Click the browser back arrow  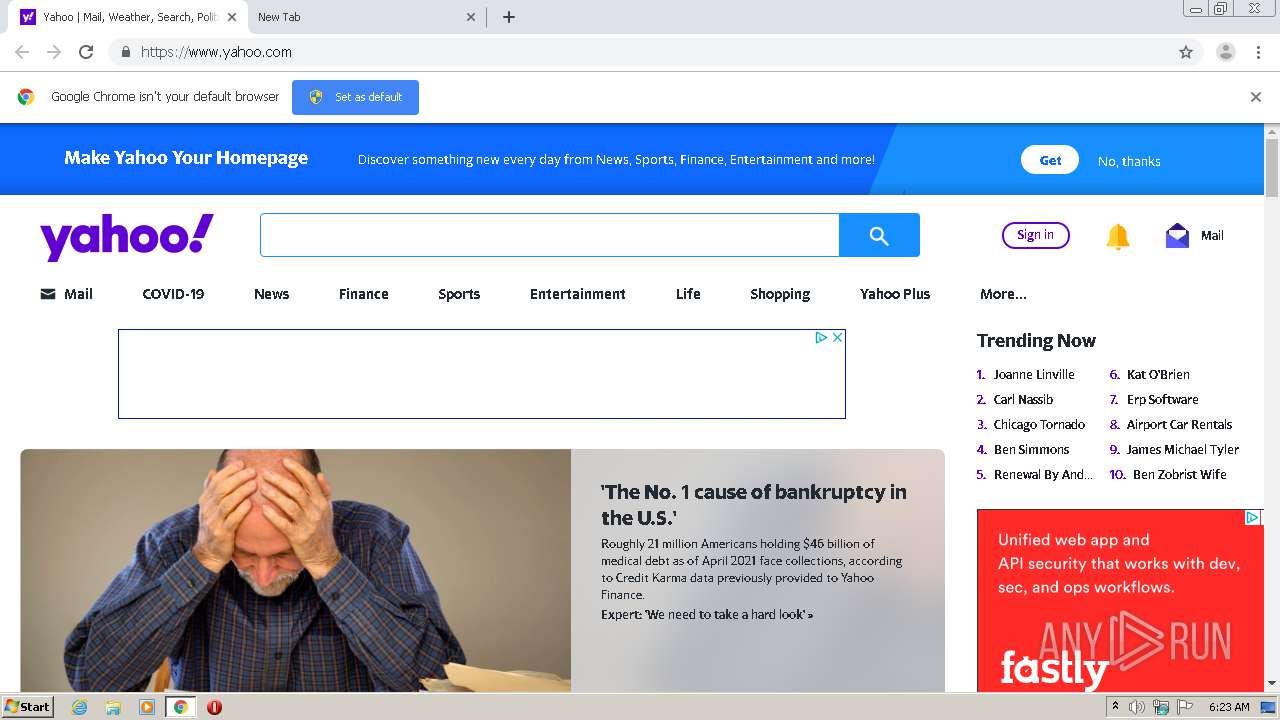coord(22,52)
